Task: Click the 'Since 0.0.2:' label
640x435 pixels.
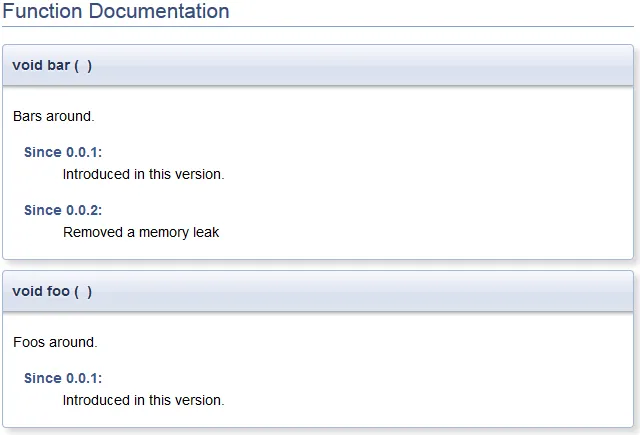Action: coord(63,210)
